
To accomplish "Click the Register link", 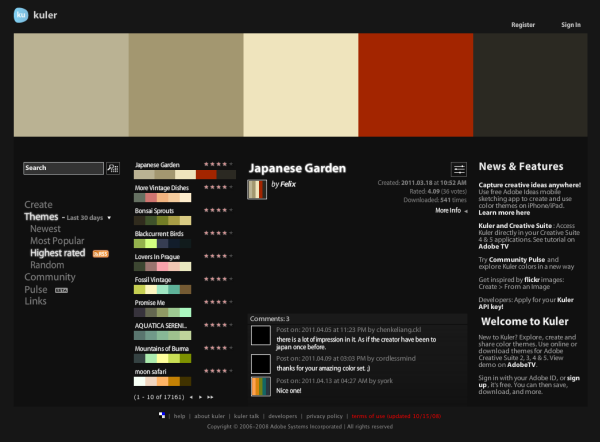I will 523,25.
